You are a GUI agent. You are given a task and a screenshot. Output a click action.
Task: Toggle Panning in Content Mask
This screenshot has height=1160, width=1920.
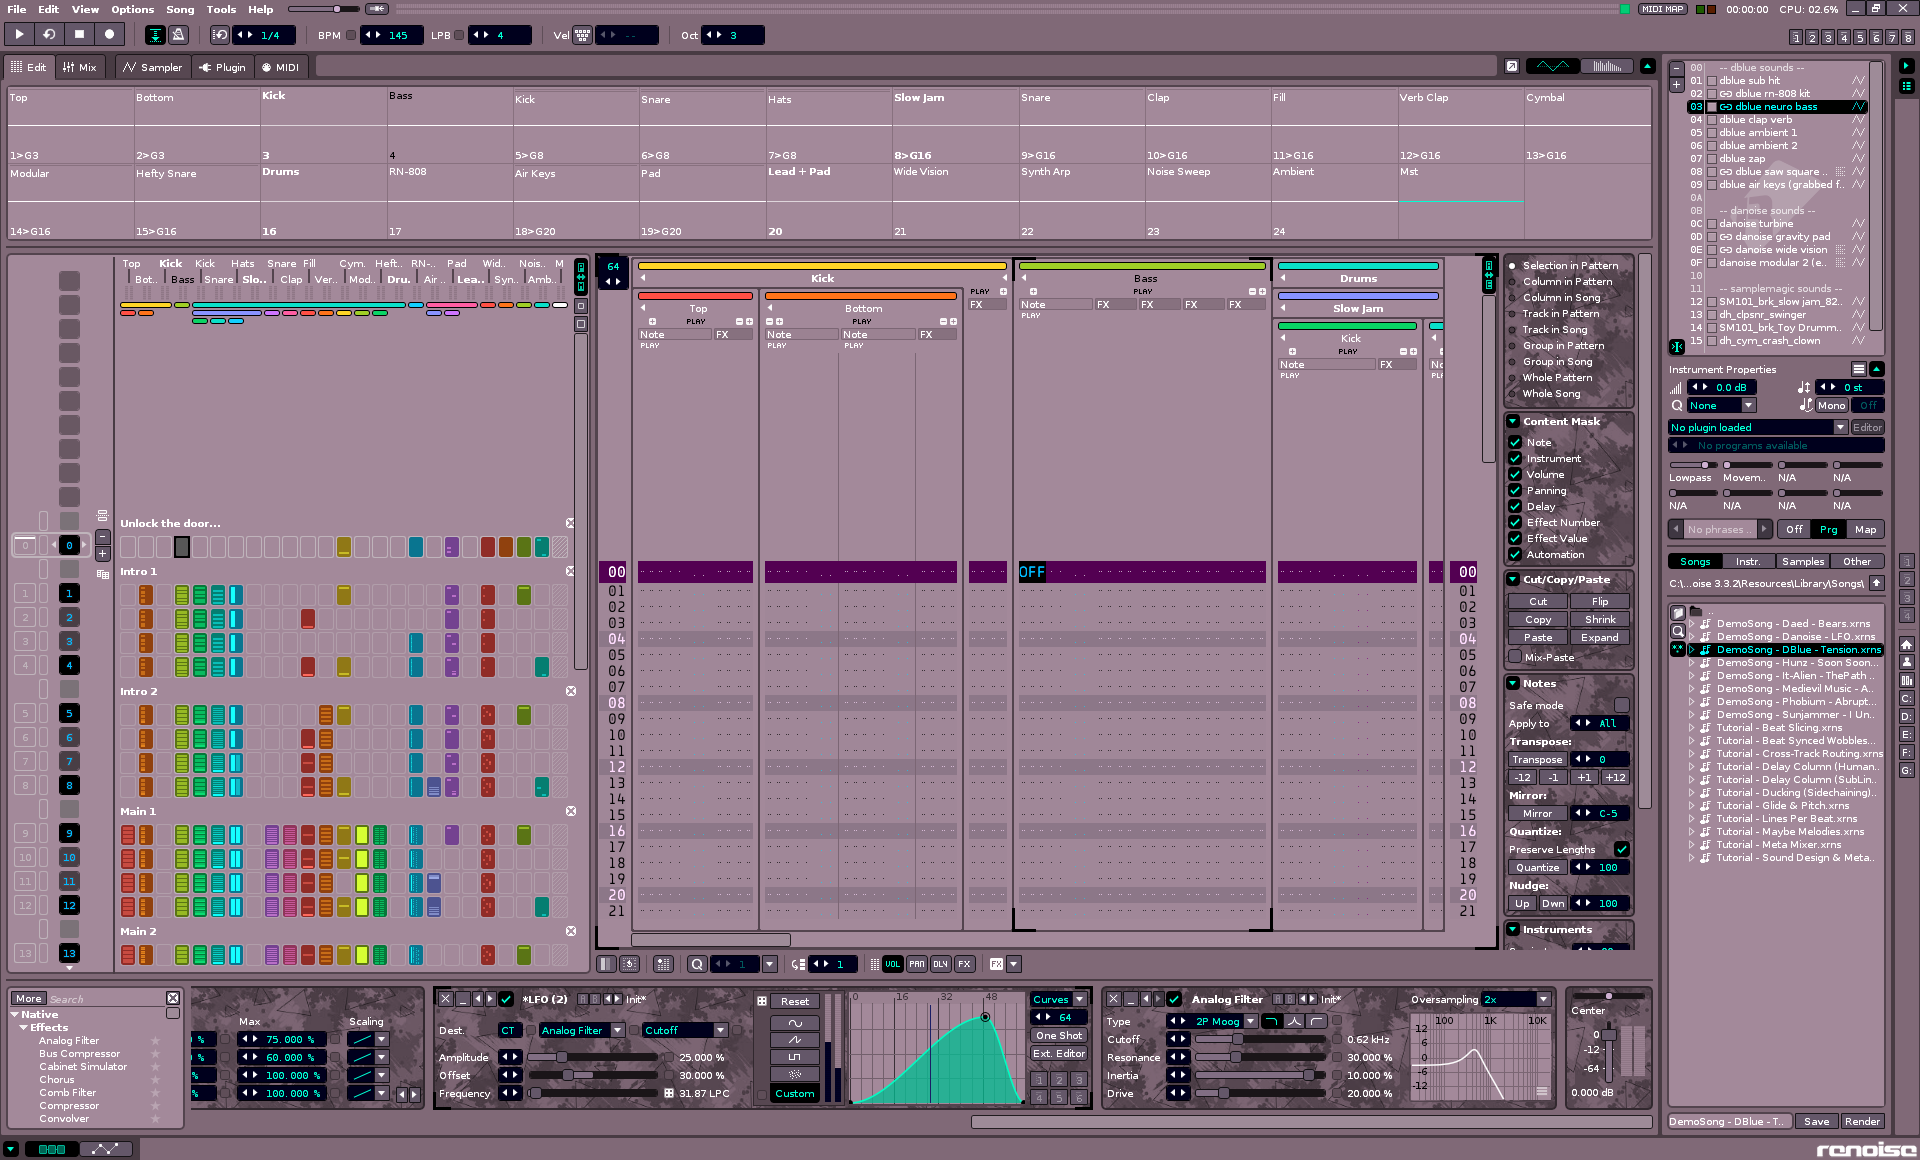[1515, 490]
